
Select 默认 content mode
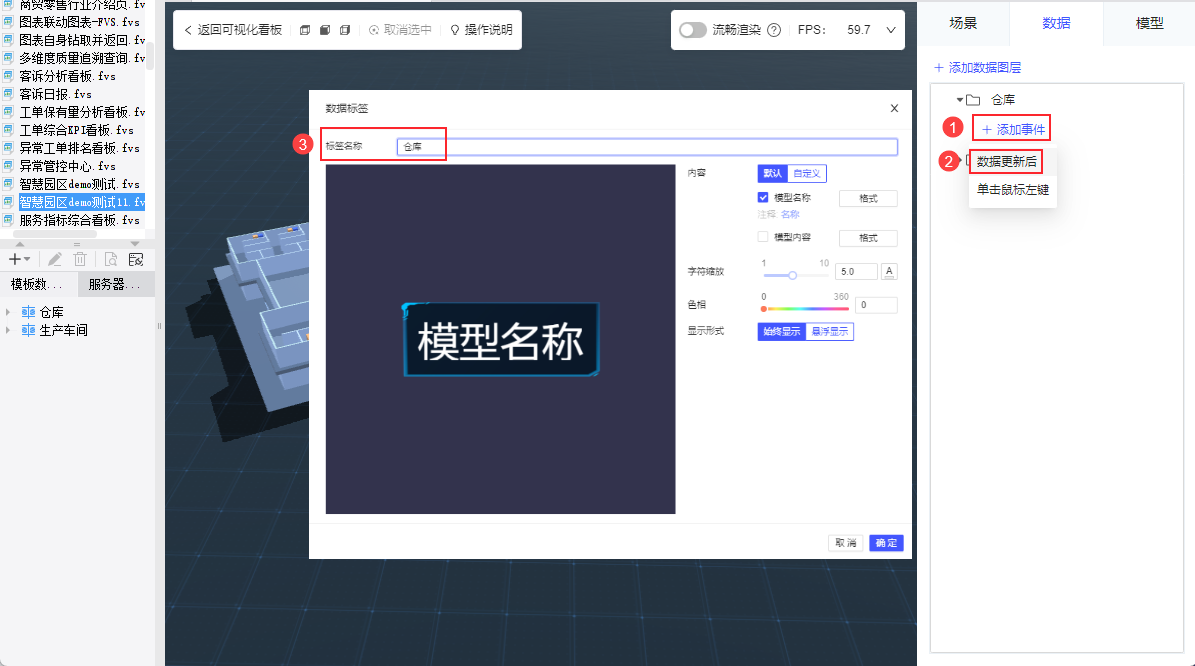pos(773,173)
